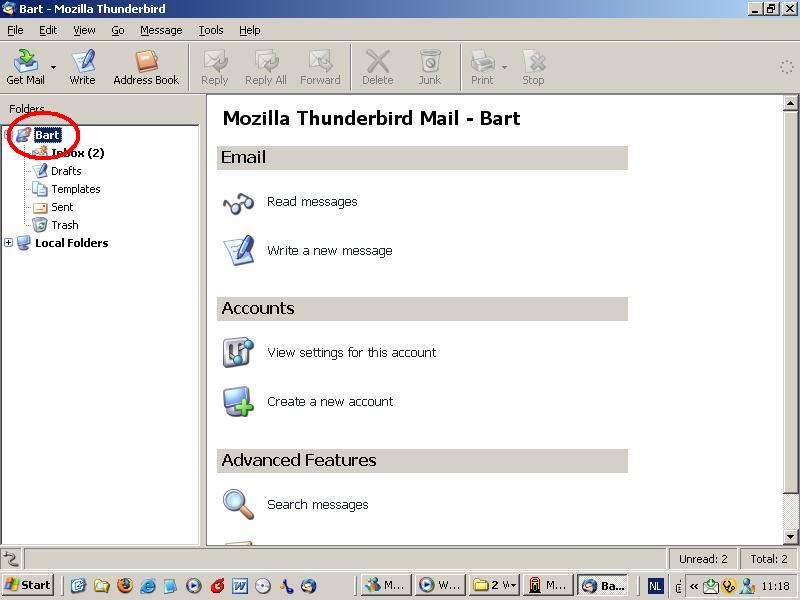Open the Help menu
This screenshot has height=600, width=800.
pyautogui.click(x=249, y=30)
